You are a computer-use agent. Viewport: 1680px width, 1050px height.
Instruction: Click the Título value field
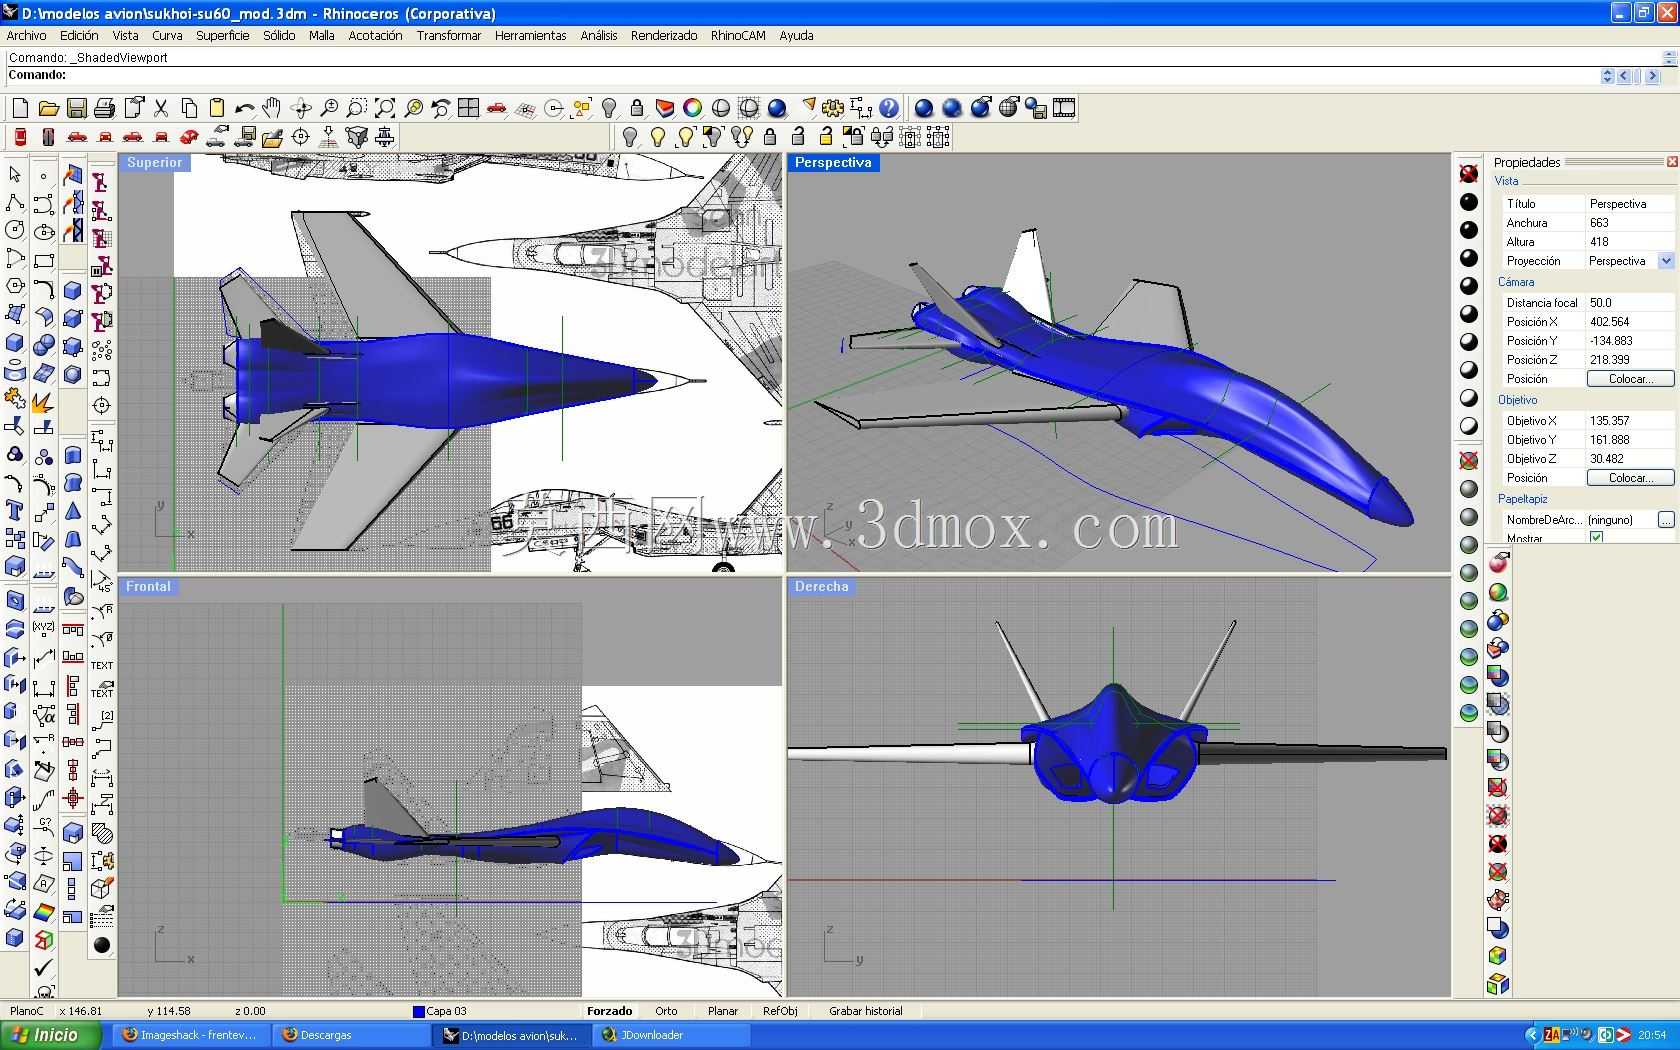[x=1630, y=204]
